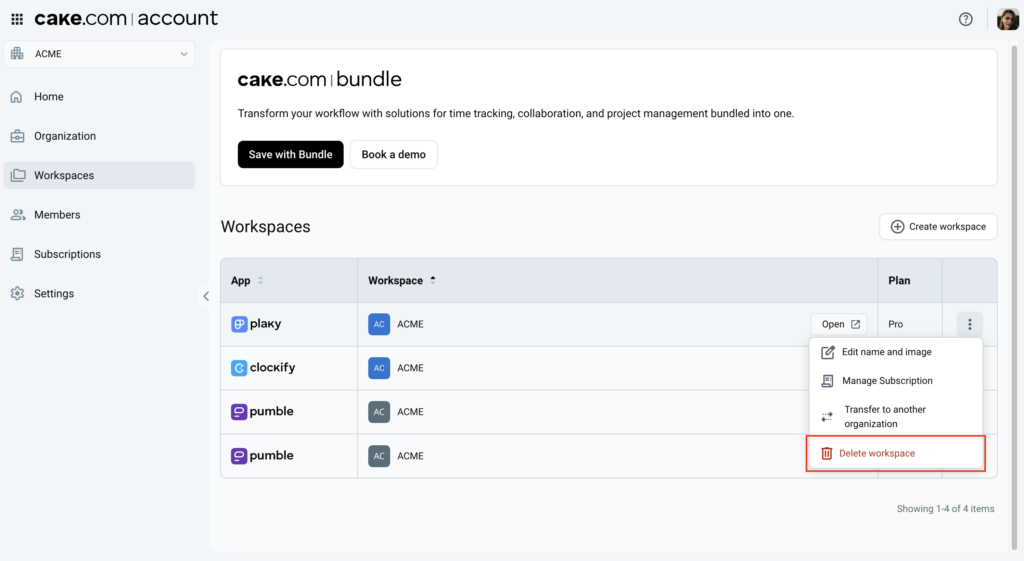
Task: Select Workspaces in the sidebar
Action: coord(99,175)
